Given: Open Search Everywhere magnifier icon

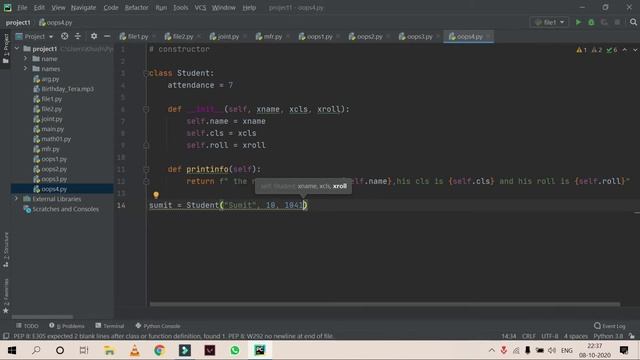Looking at the screenshot, I should pos(633,22).
